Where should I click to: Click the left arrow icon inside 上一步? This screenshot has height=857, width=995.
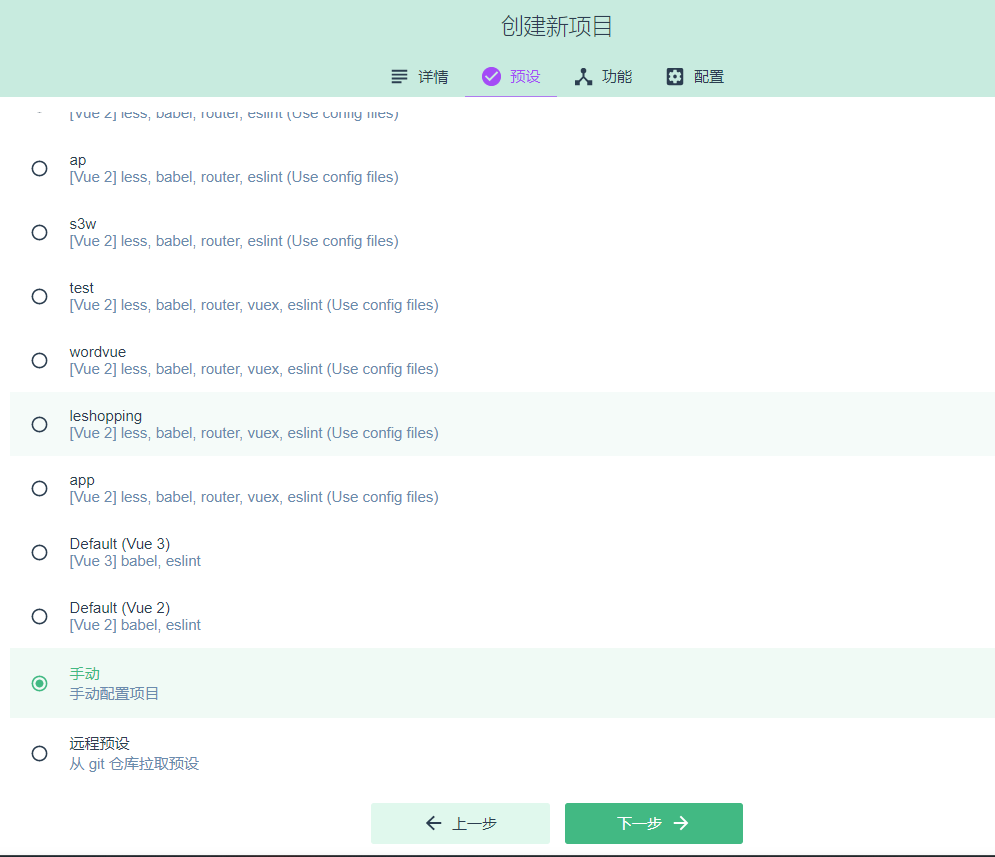click(x=432, y=823)
